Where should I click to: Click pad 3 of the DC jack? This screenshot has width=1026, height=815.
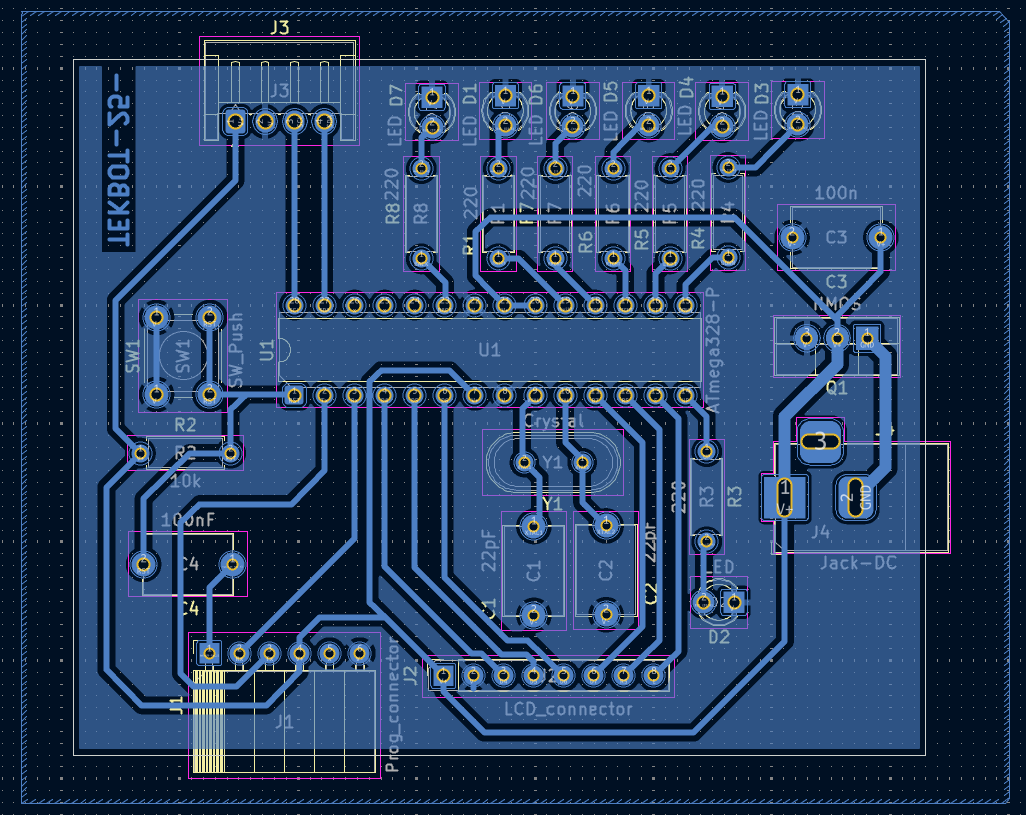820,440
